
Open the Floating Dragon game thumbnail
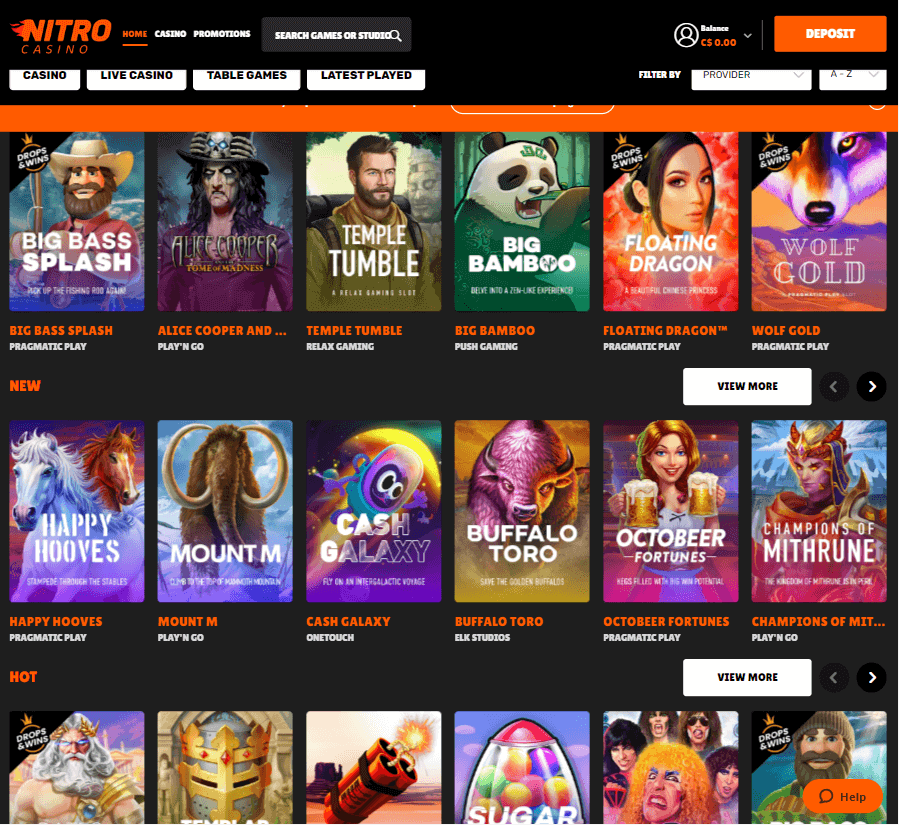[x=671, y=221]
